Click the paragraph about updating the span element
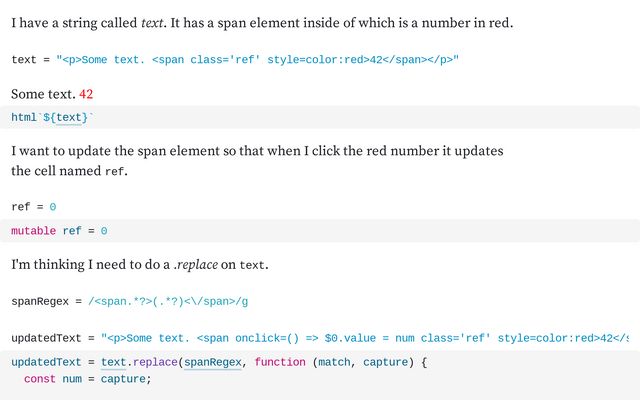 [x=257, y=161]
